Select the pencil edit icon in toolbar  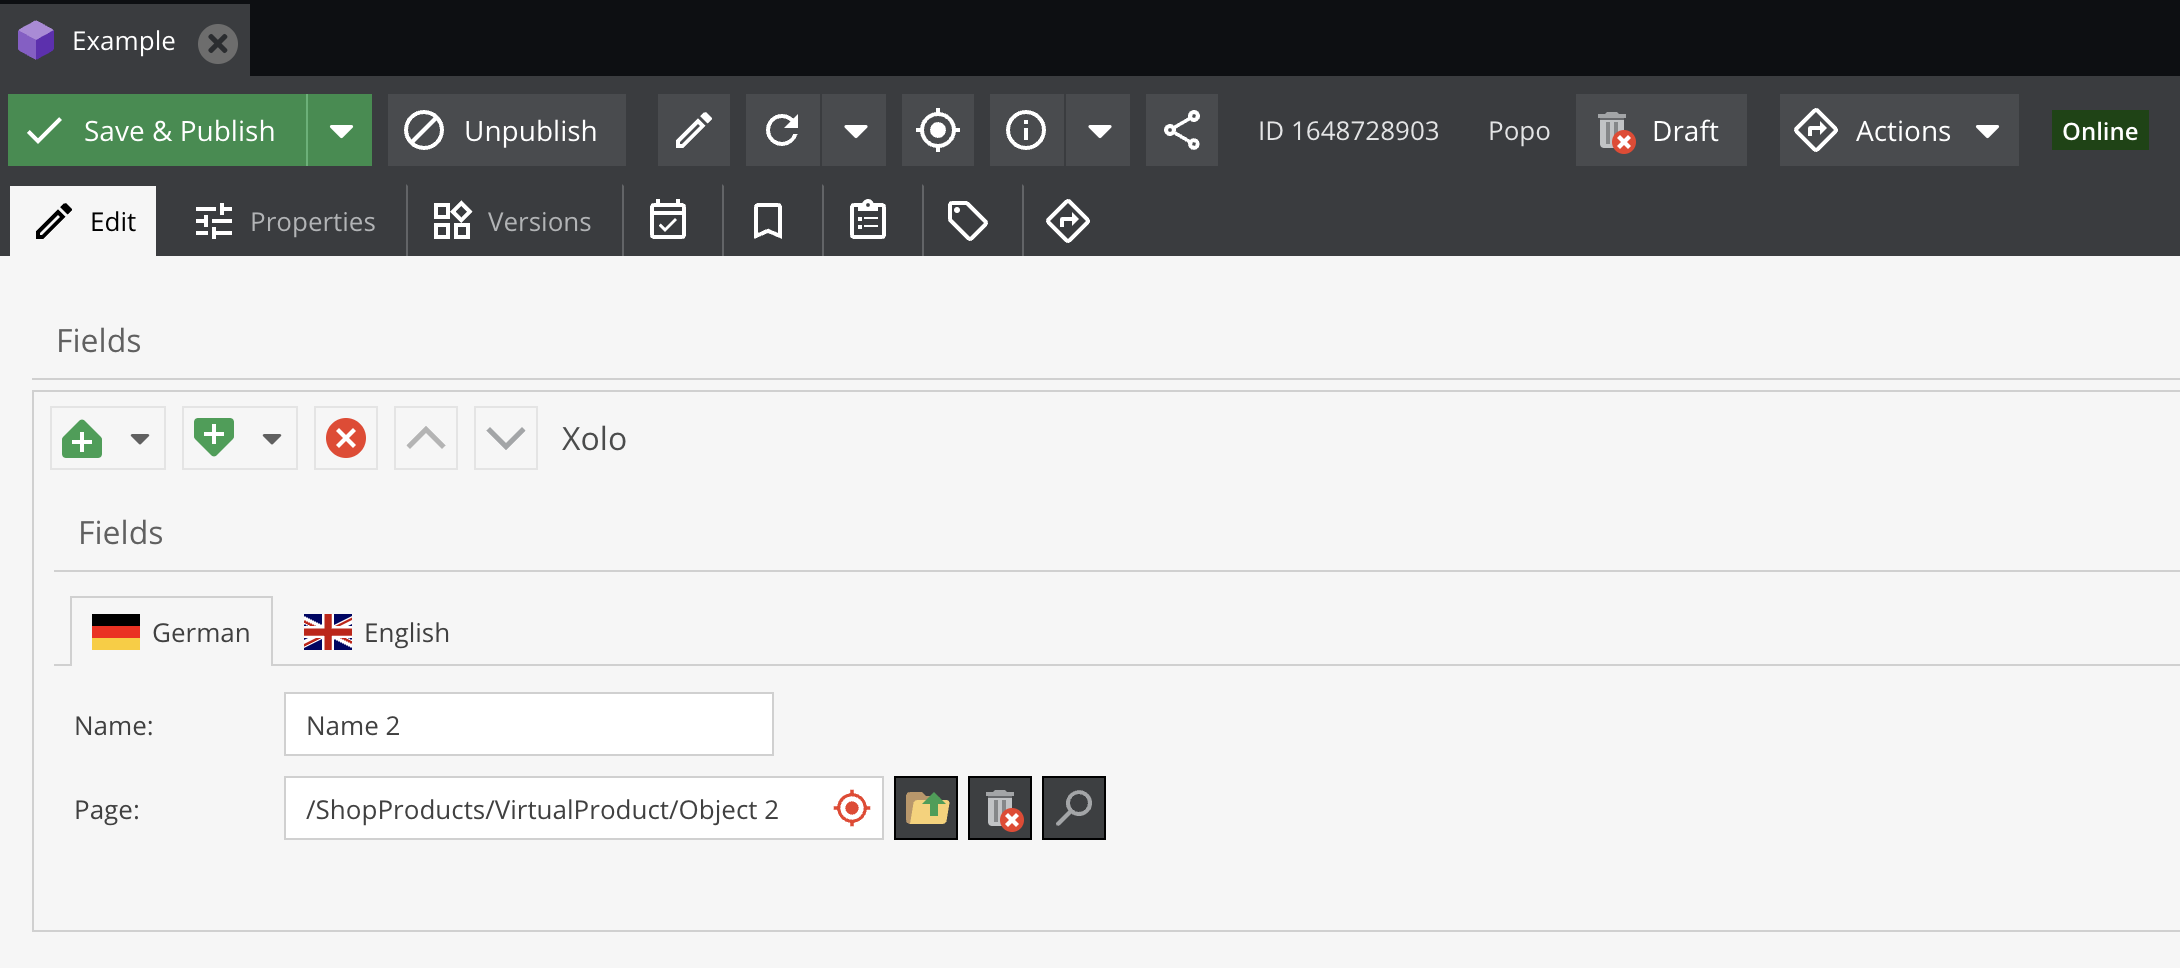click(694, 130)
